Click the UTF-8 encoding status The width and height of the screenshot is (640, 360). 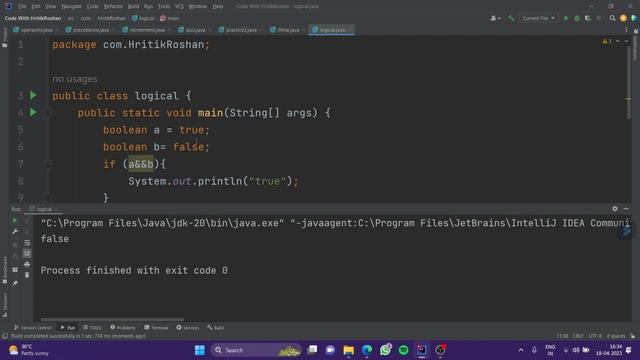595,336
